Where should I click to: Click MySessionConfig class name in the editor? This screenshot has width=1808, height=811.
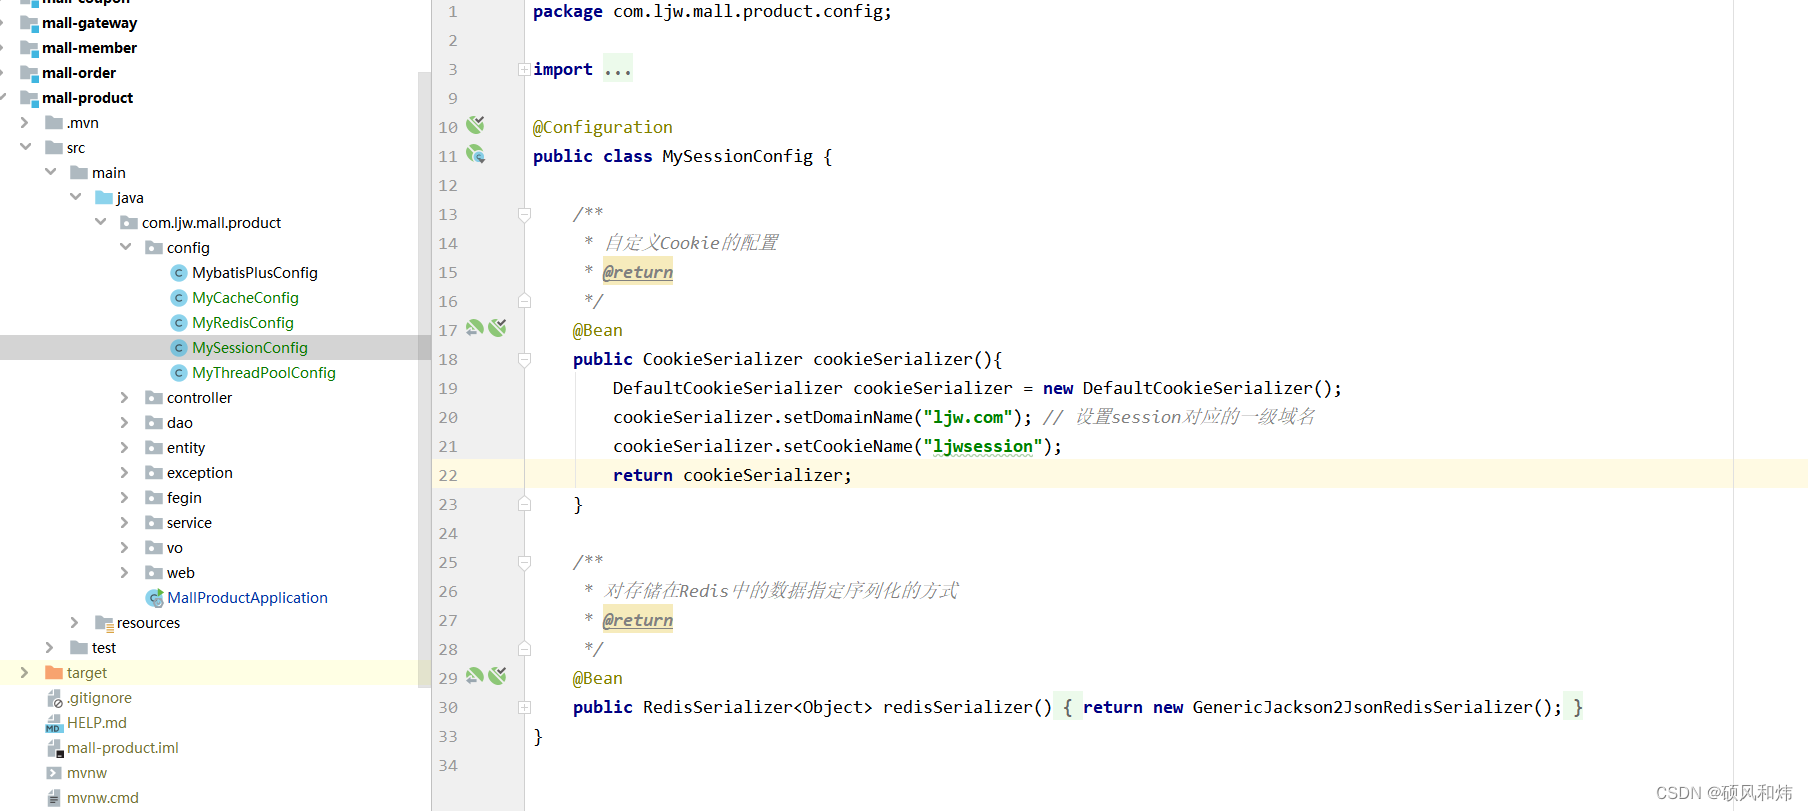(738, 156)
